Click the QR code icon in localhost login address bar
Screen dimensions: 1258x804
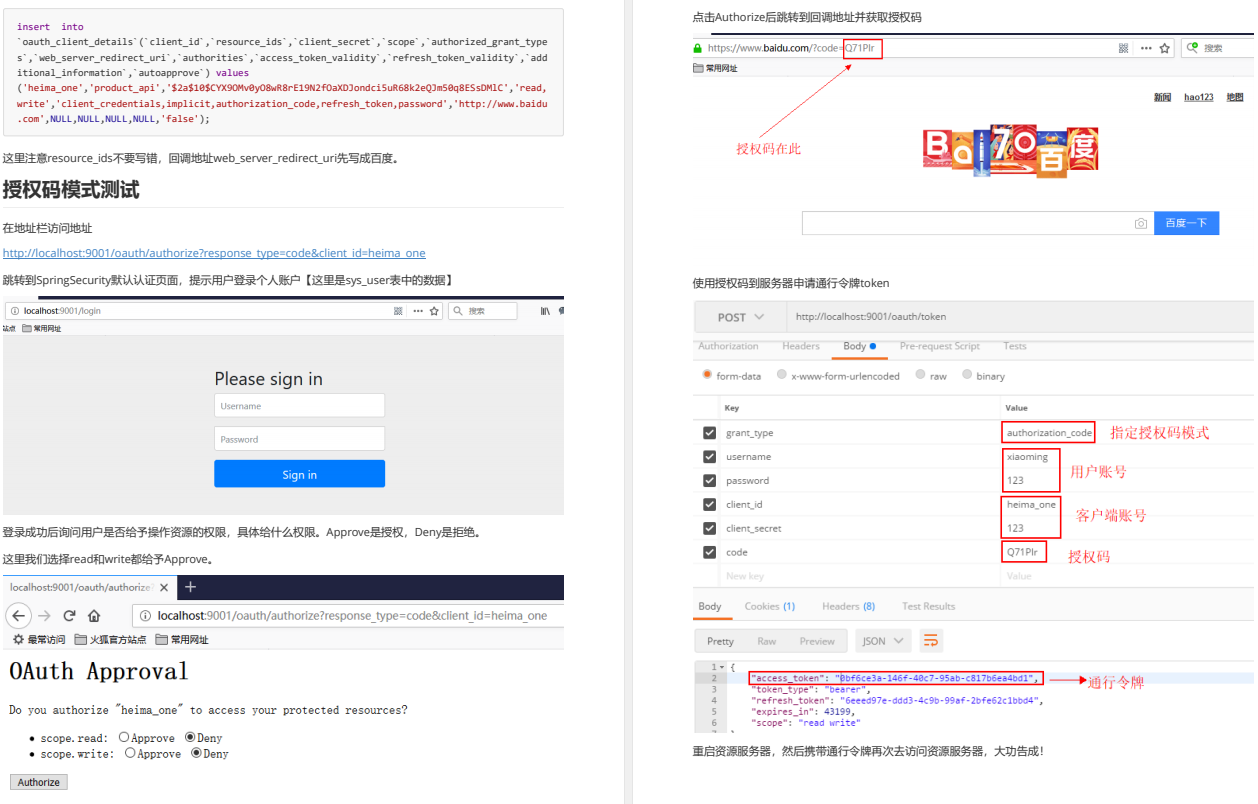click(x=398, y=311)
